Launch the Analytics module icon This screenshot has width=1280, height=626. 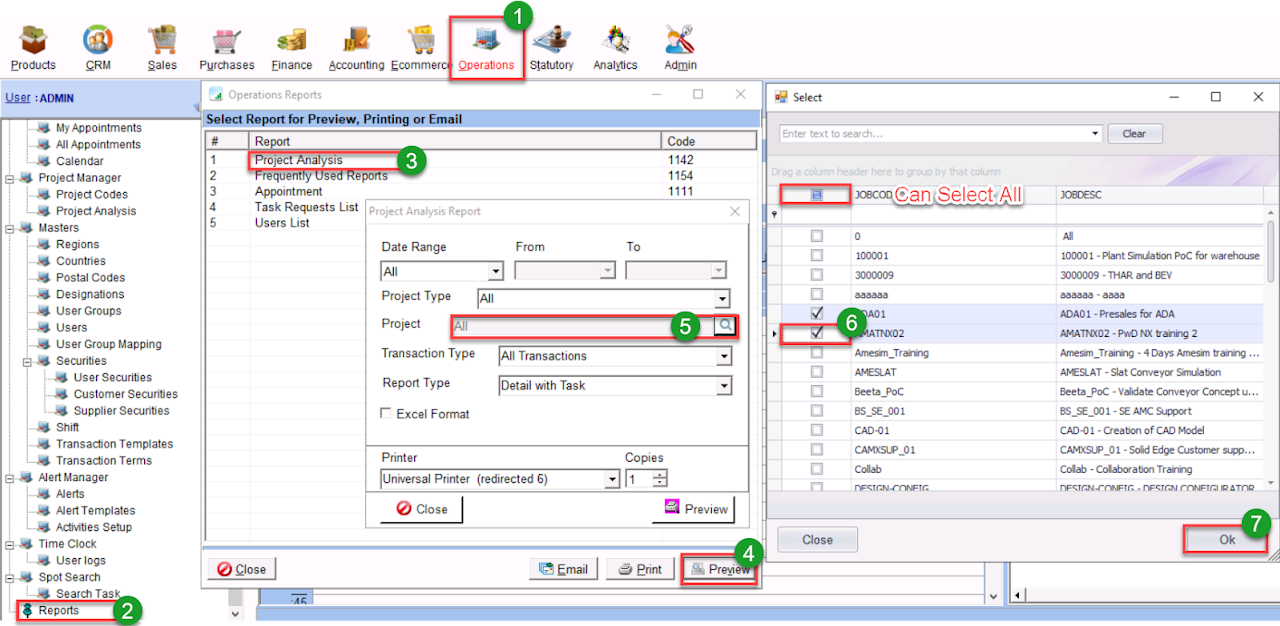[x=615, y=42]
